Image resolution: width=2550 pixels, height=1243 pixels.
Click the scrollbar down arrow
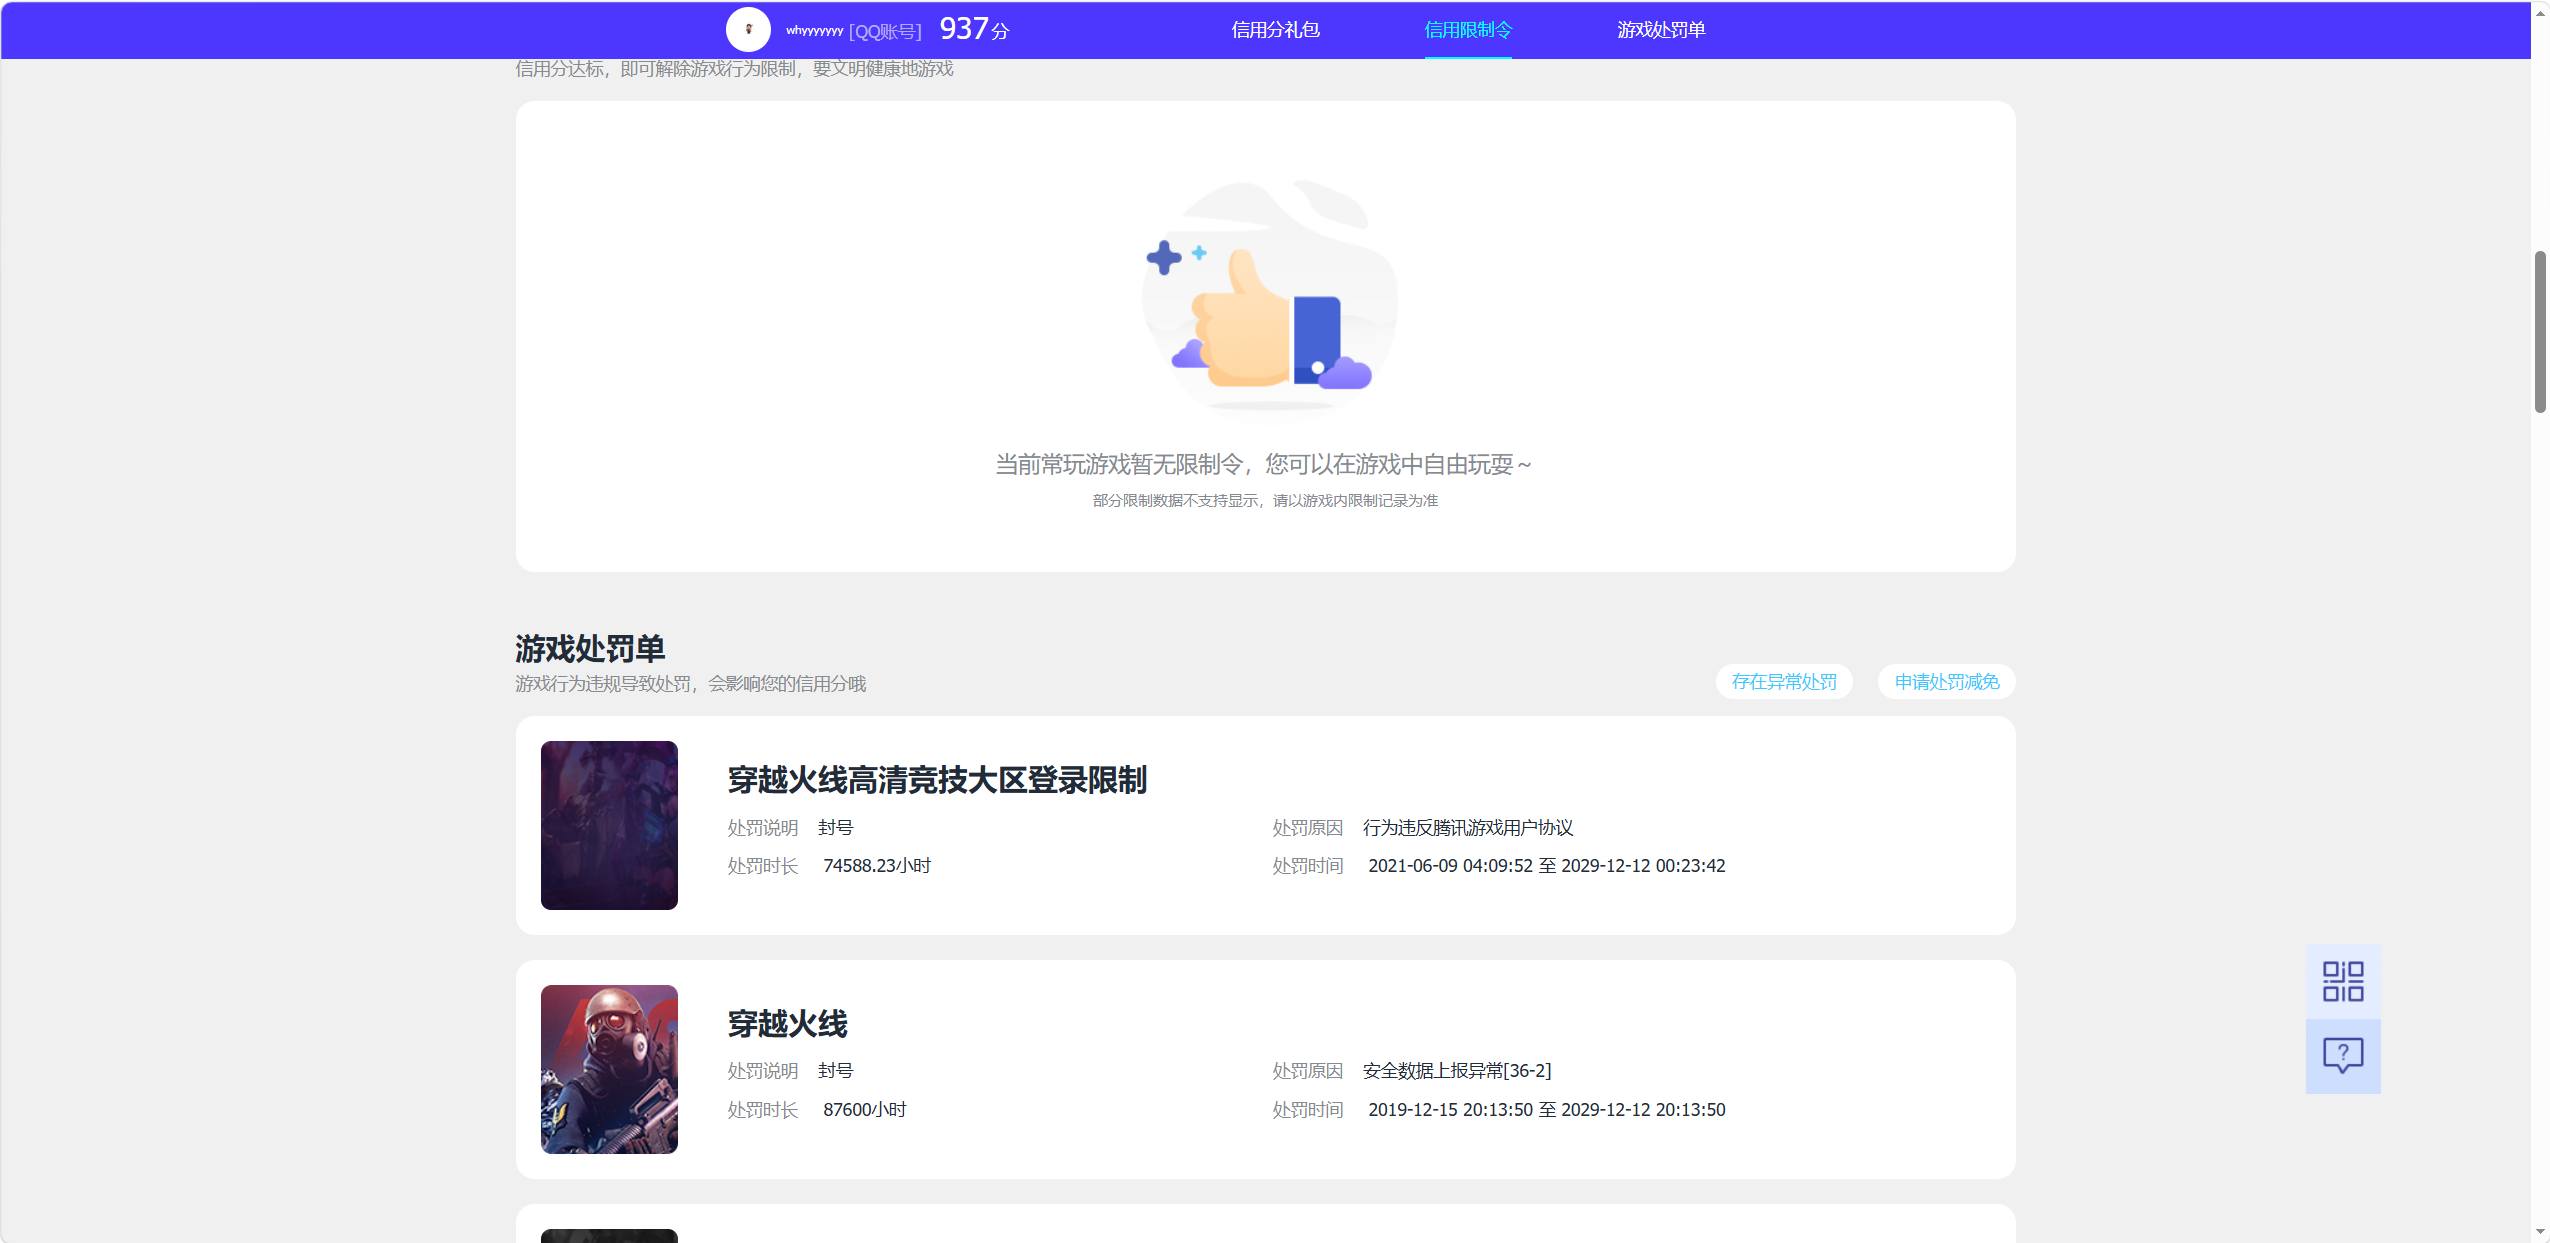click(2540, 1232)
